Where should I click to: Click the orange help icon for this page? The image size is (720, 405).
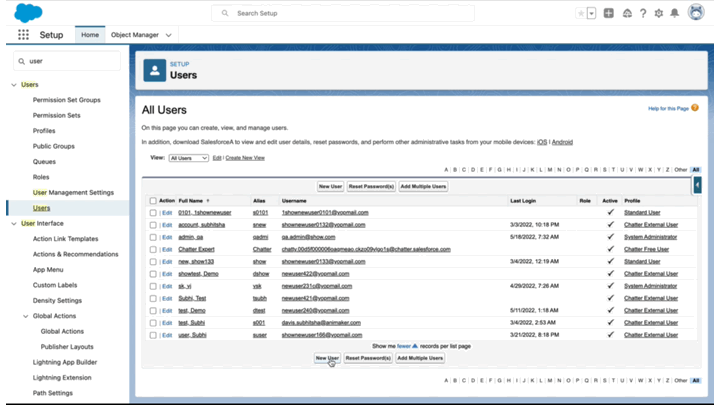tap(695, 108)
